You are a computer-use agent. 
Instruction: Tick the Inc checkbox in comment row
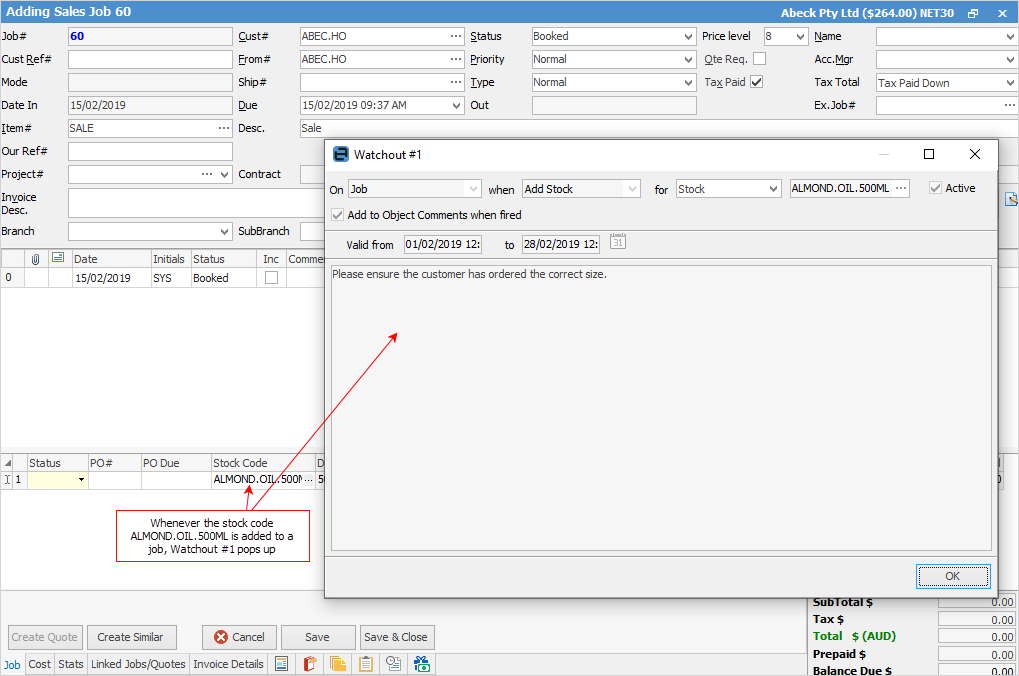click(x=271, y=278)
